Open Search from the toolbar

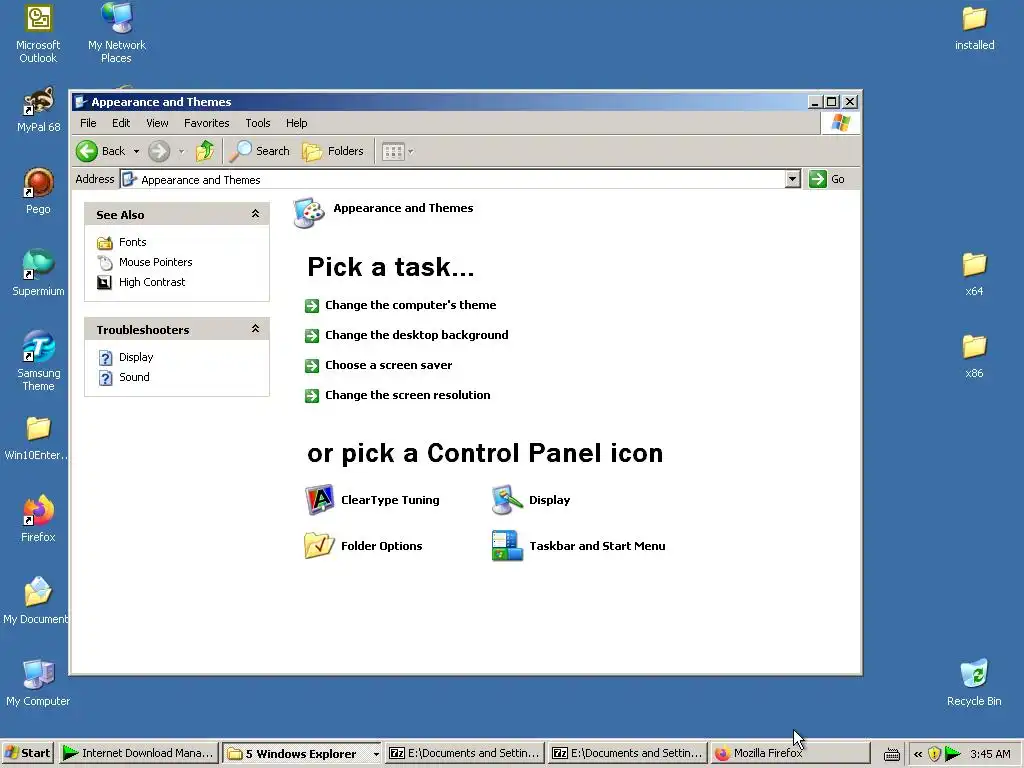[260, 151]
